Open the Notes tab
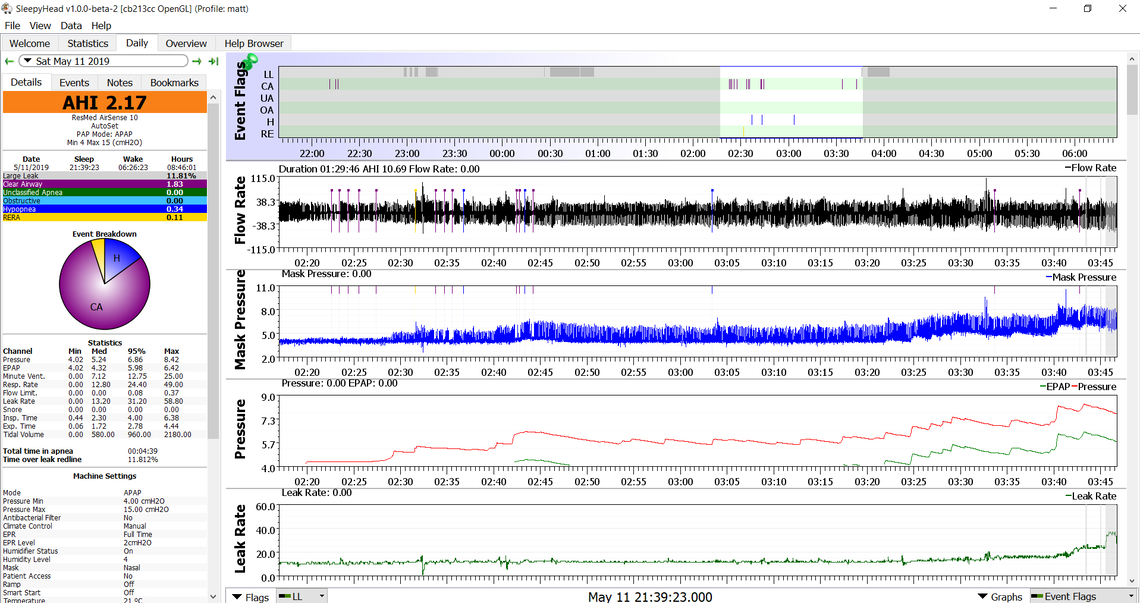The height and width of the screenshot is (603, 1140). click(x=119, y=83)
